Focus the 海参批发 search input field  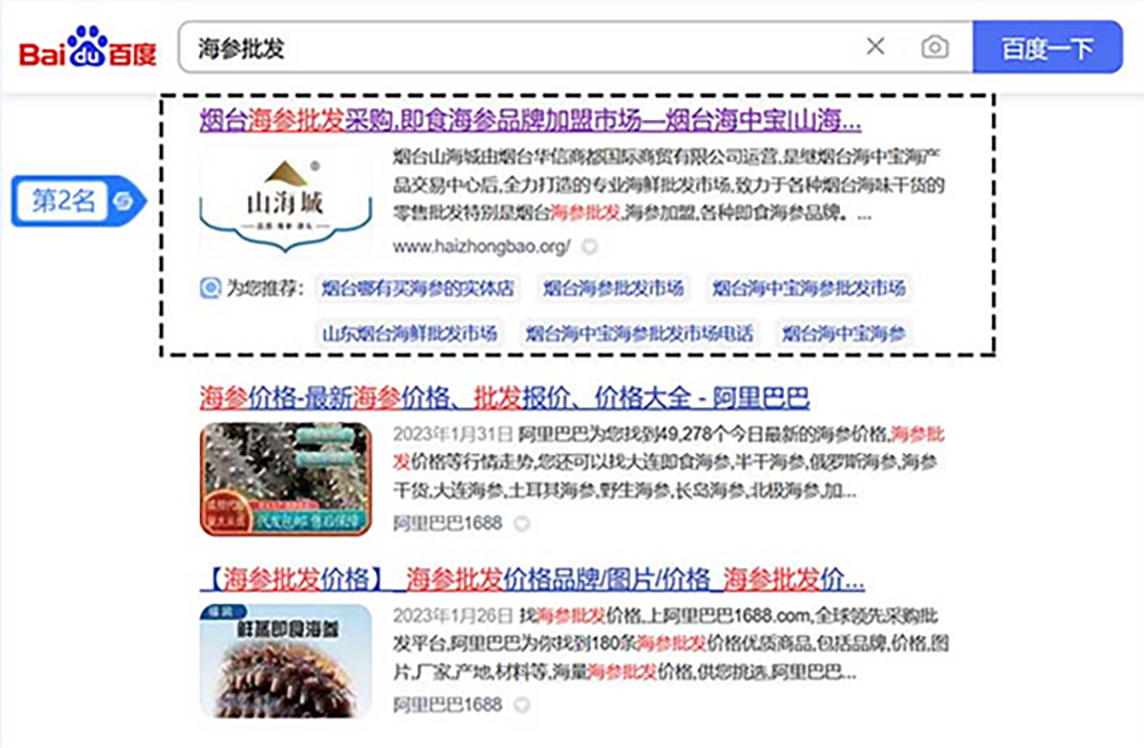click(520, 48)
